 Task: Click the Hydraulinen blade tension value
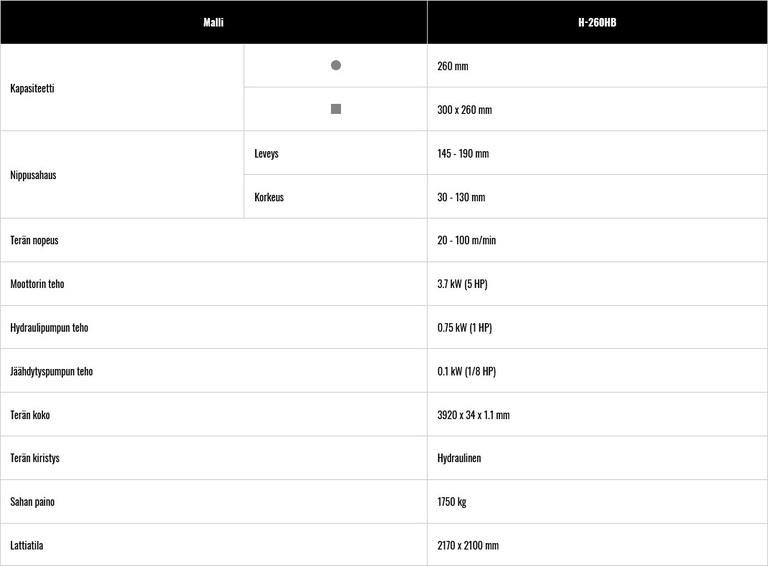point(459,458)
